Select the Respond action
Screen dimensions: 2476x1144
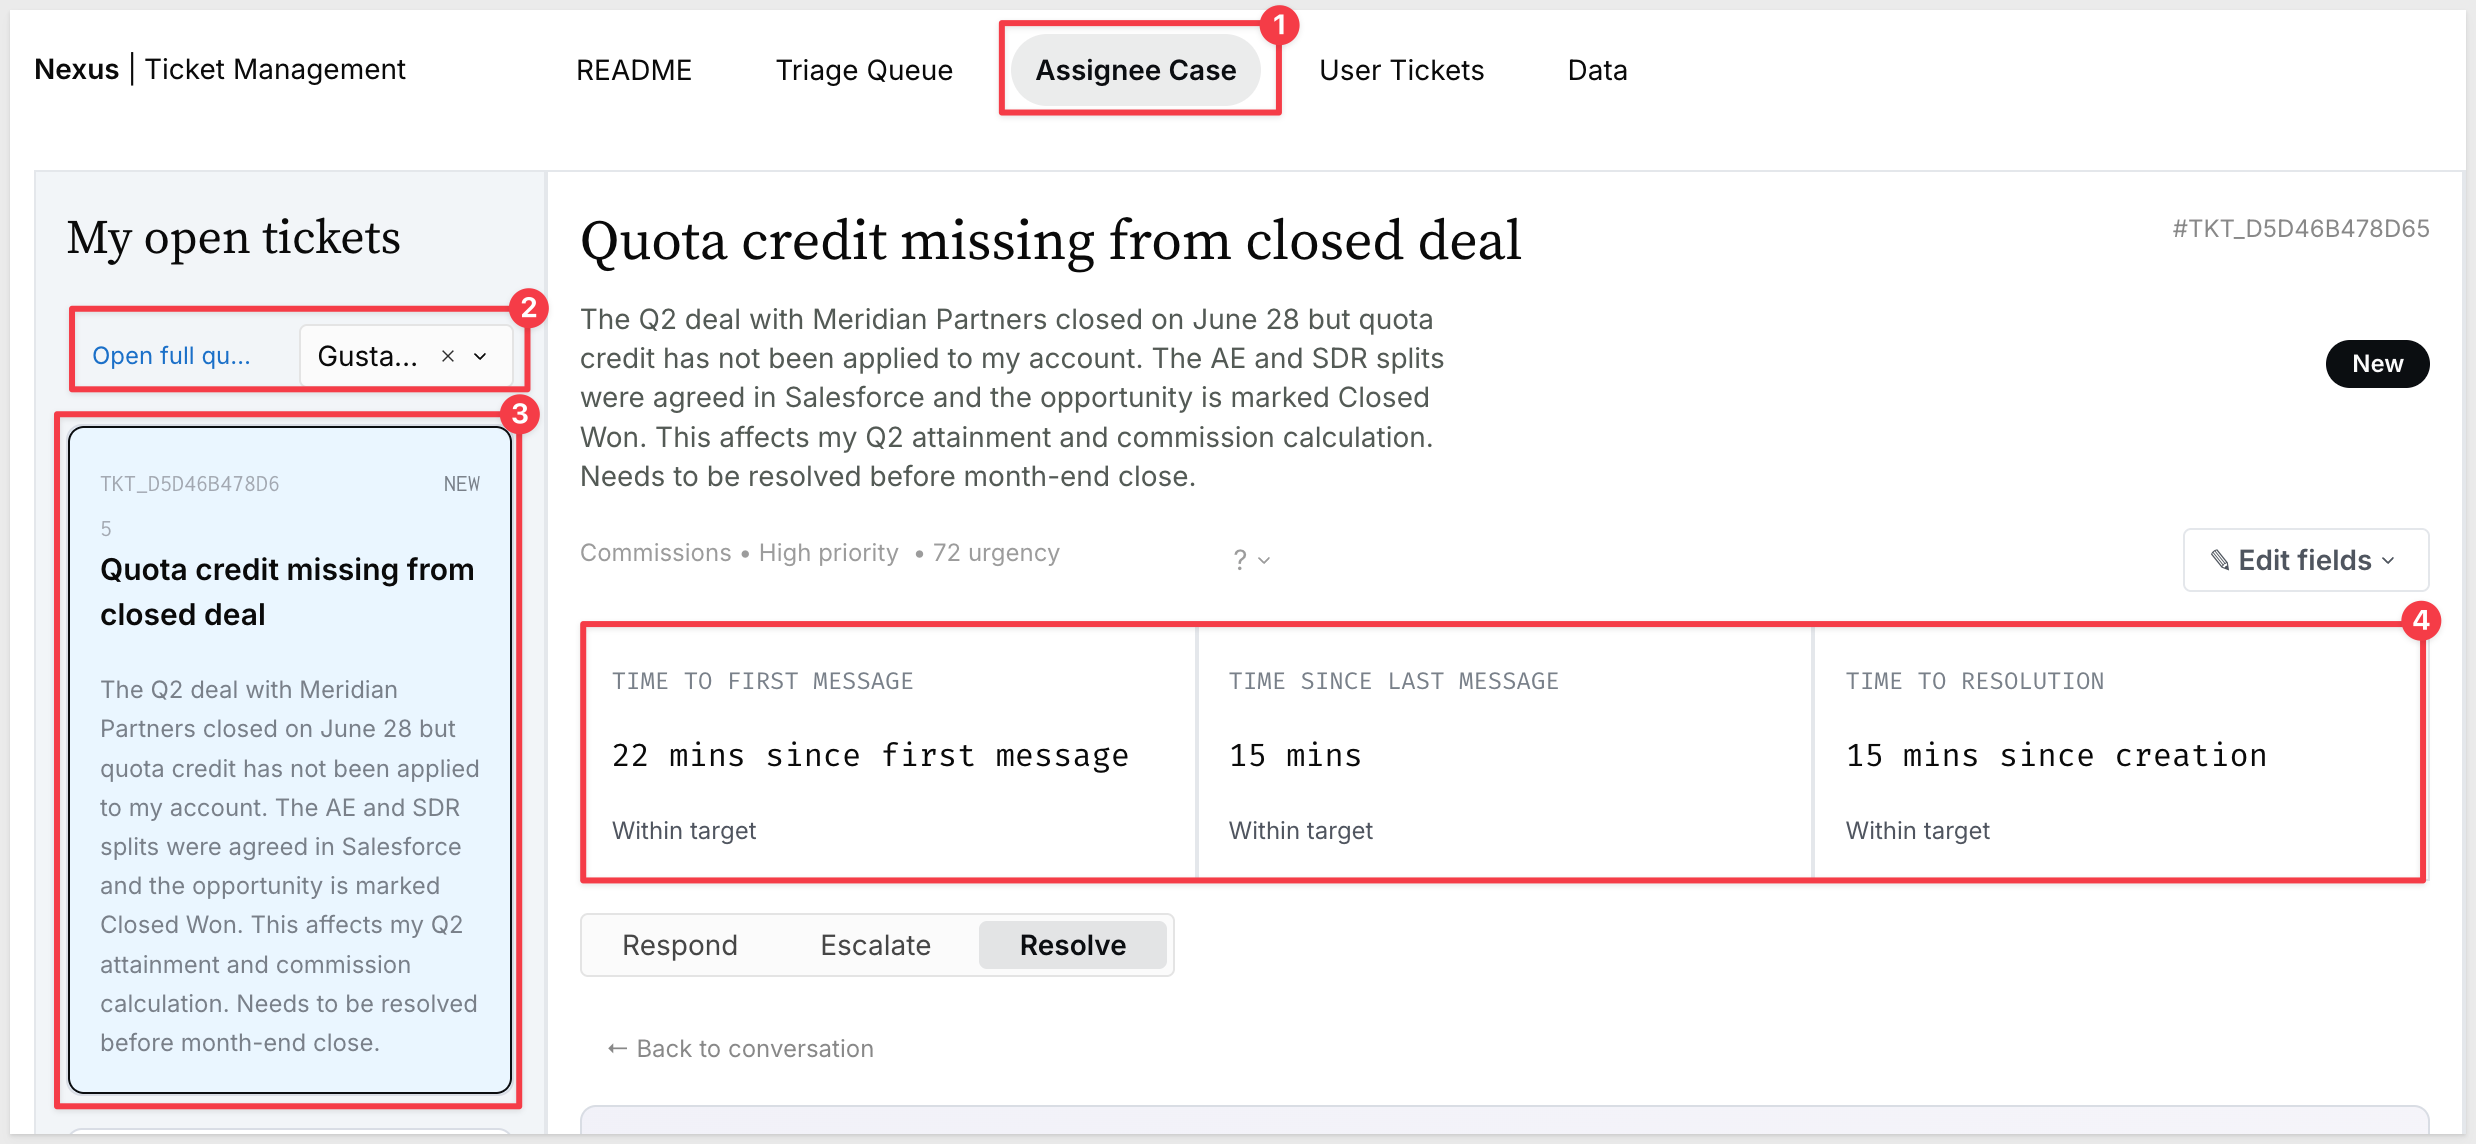[680, 945]
